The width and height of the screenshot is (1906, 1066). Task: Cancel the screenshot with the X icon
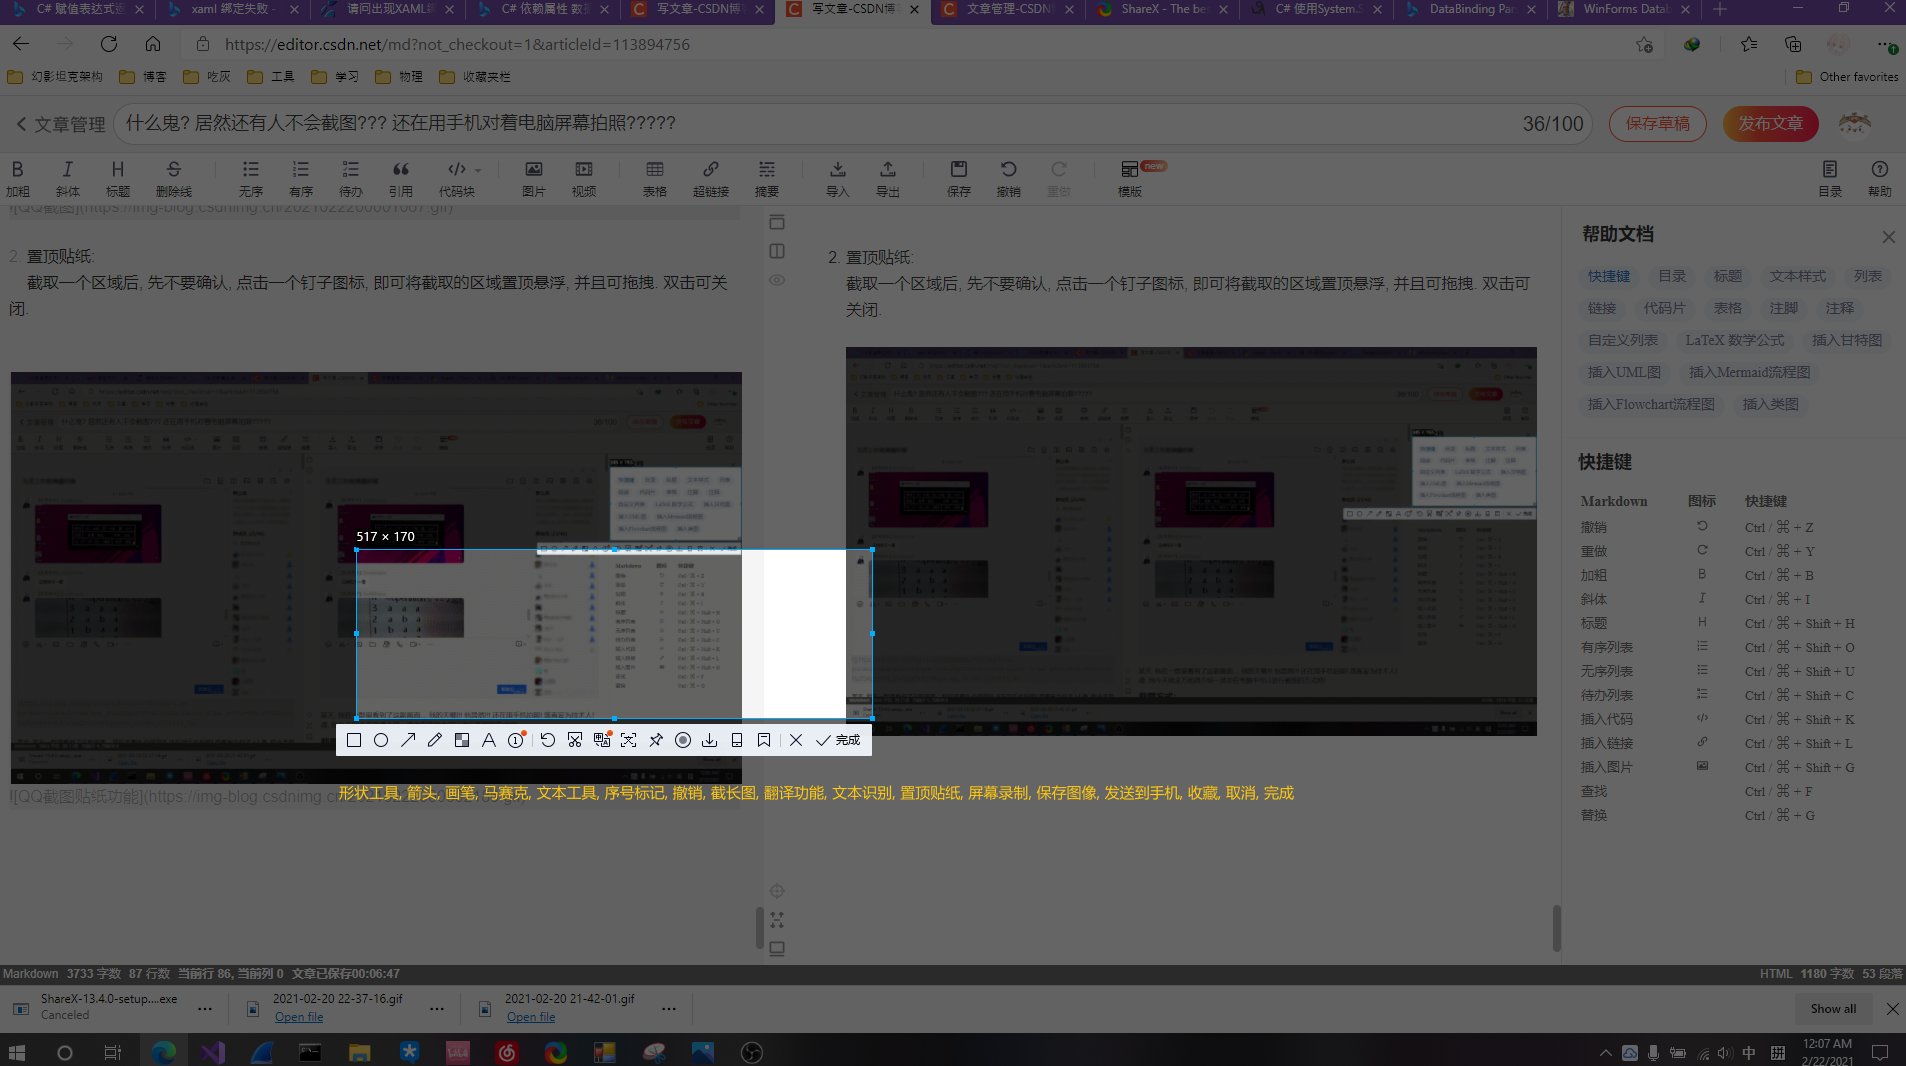(x=796, y=740)
